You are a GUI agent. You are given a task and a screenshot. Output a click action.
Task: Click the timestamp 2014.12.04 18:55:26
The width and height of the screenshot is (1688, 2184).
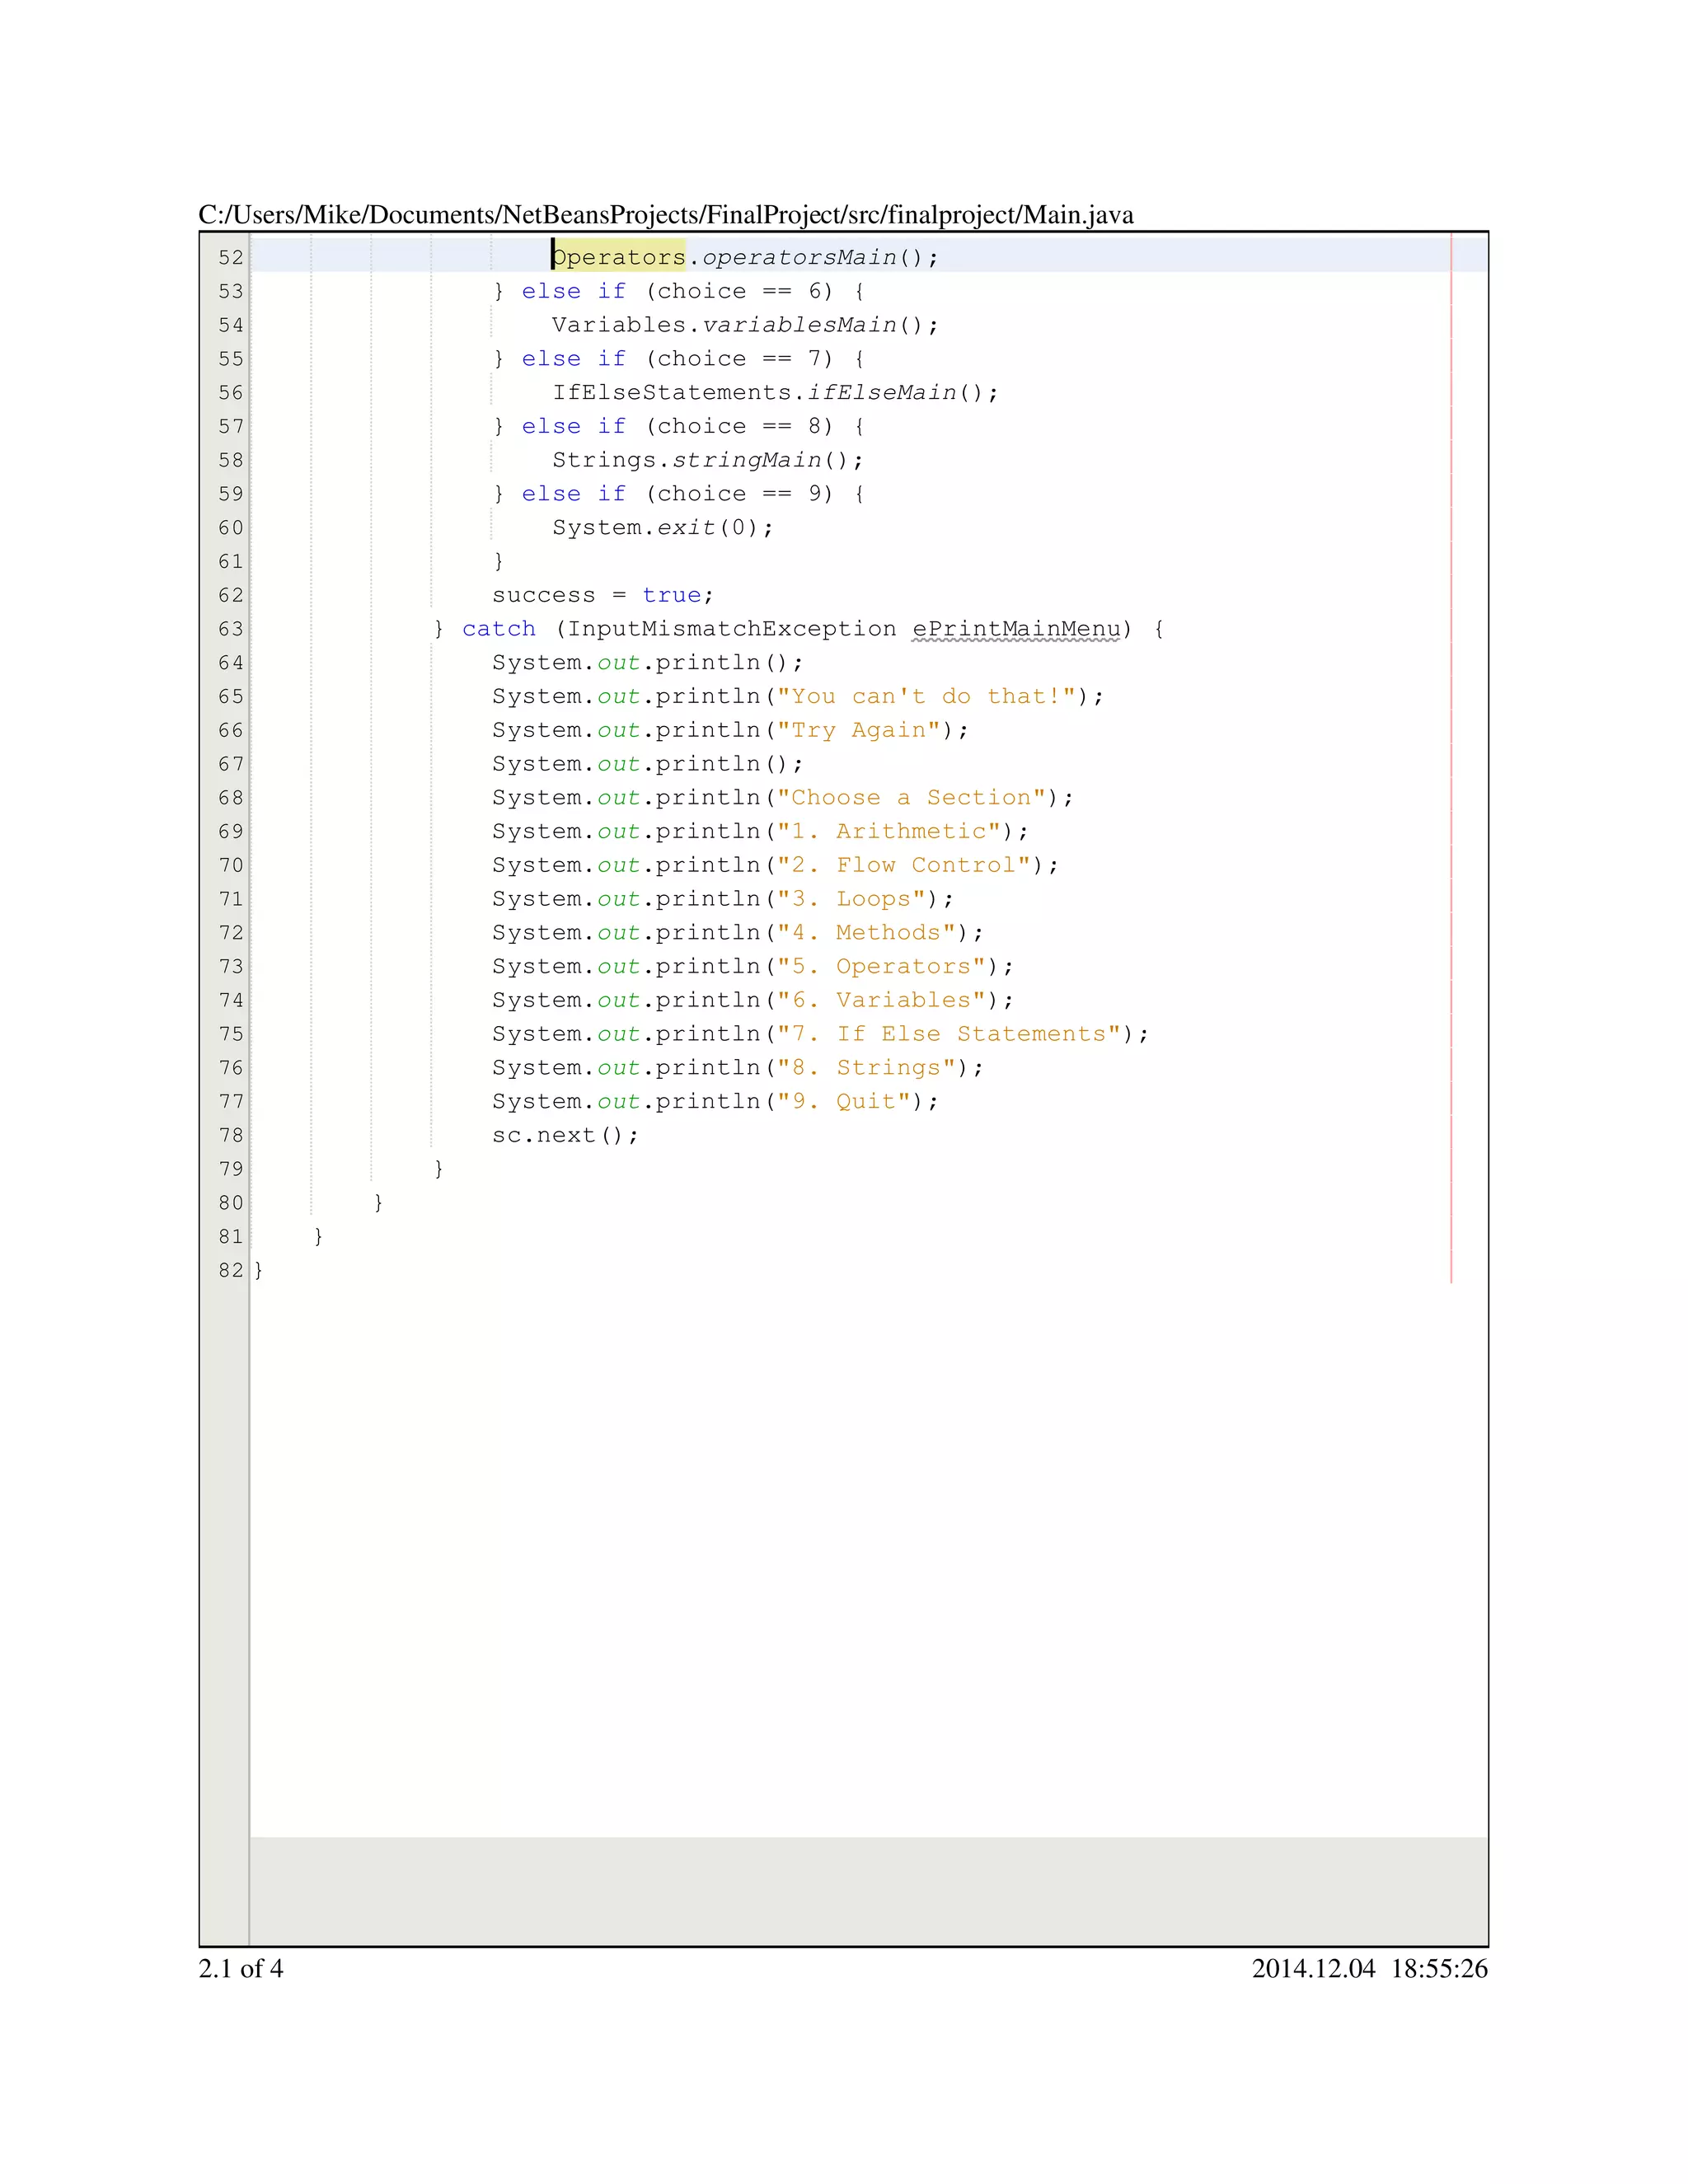(1368, 1969)
